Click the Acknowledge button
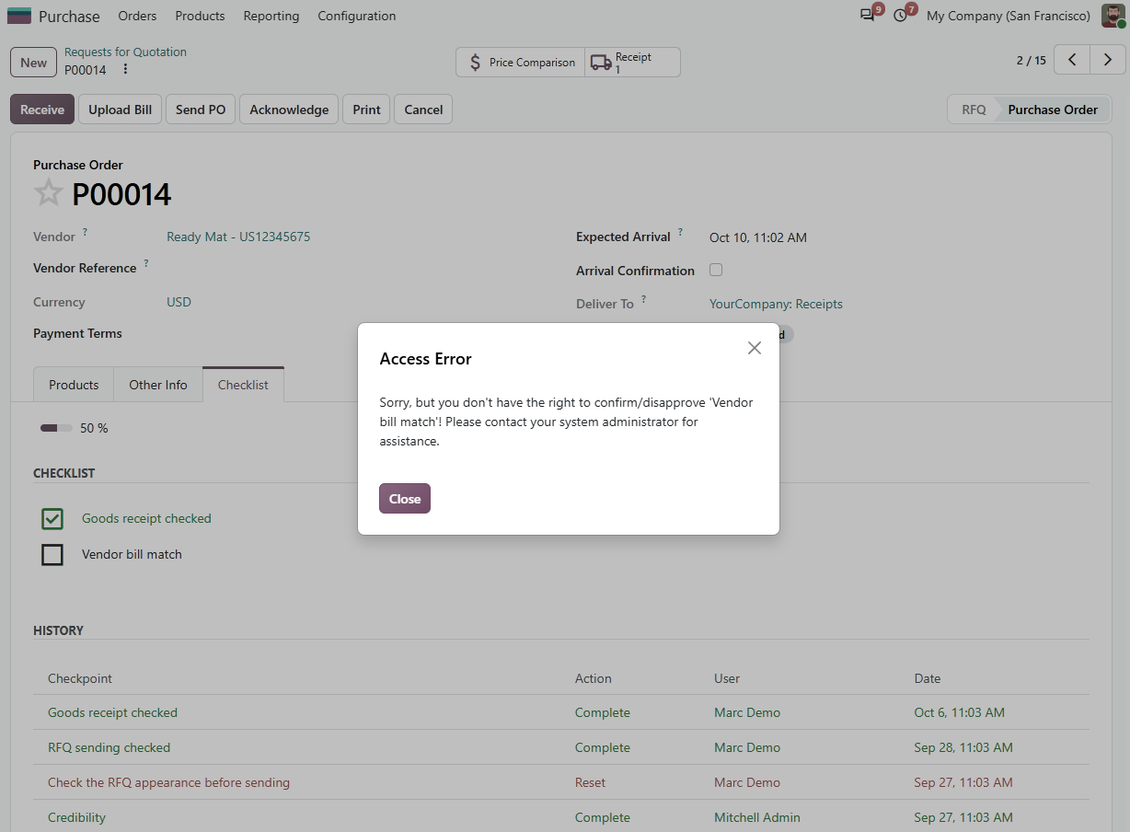This screenshot has height=832, width=1130. click(x=289, y=110)
